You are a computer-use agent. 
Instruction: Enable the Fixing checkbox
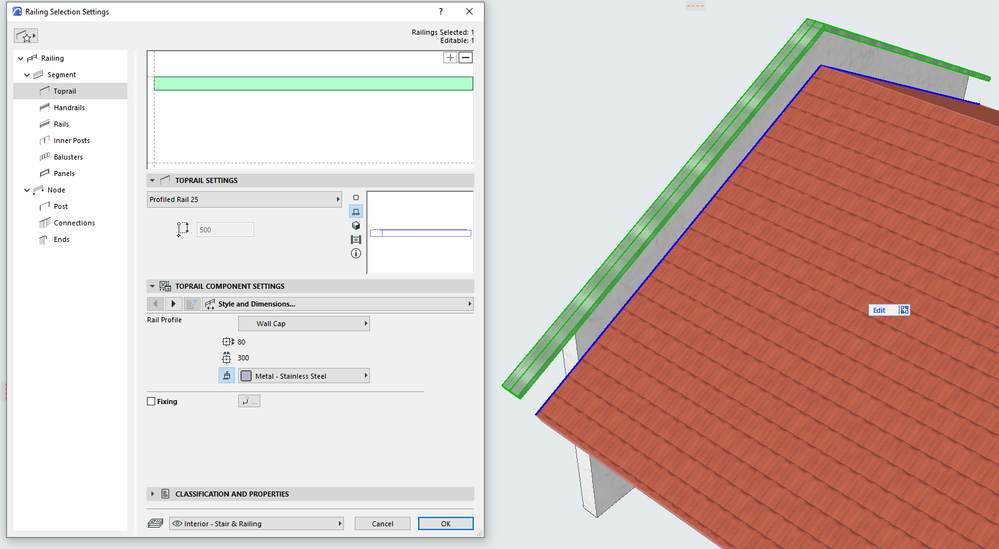pyautogui.click(x=151, y=401)
